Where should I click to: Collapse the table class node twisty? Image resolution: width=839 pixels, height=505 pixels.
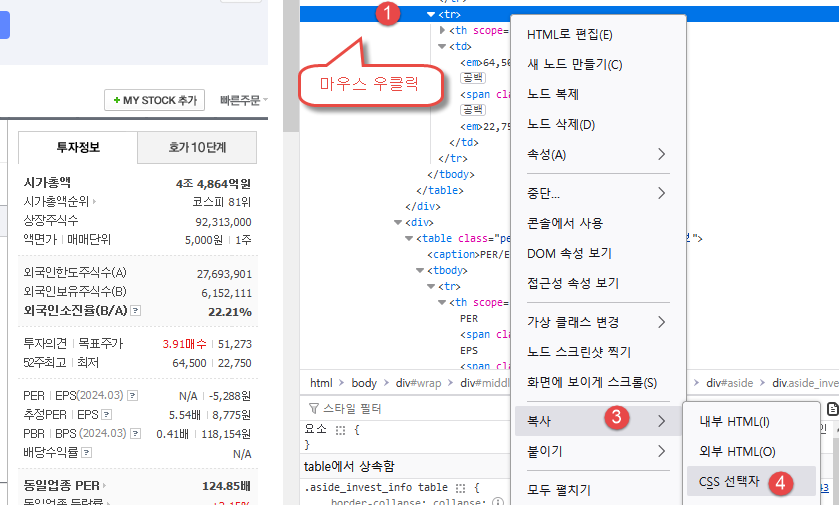coord(409,238)
